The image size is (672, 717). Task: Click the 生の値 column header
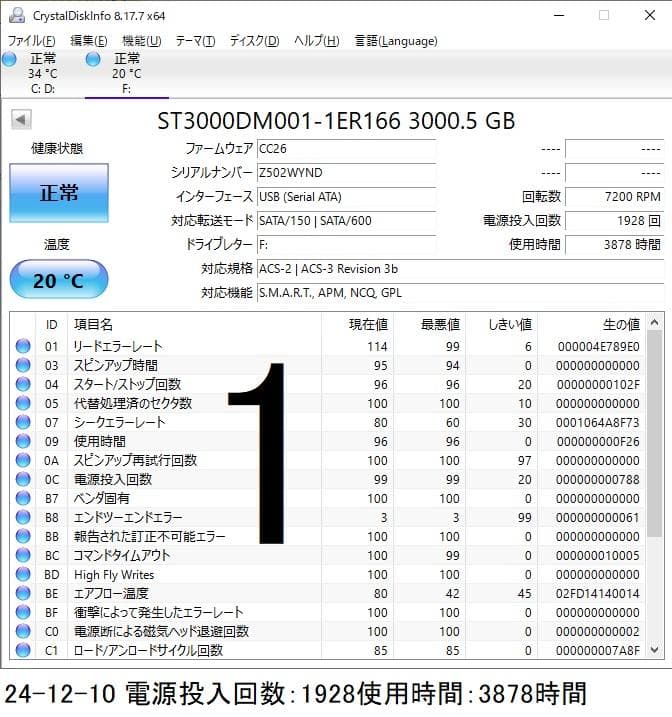592,324
